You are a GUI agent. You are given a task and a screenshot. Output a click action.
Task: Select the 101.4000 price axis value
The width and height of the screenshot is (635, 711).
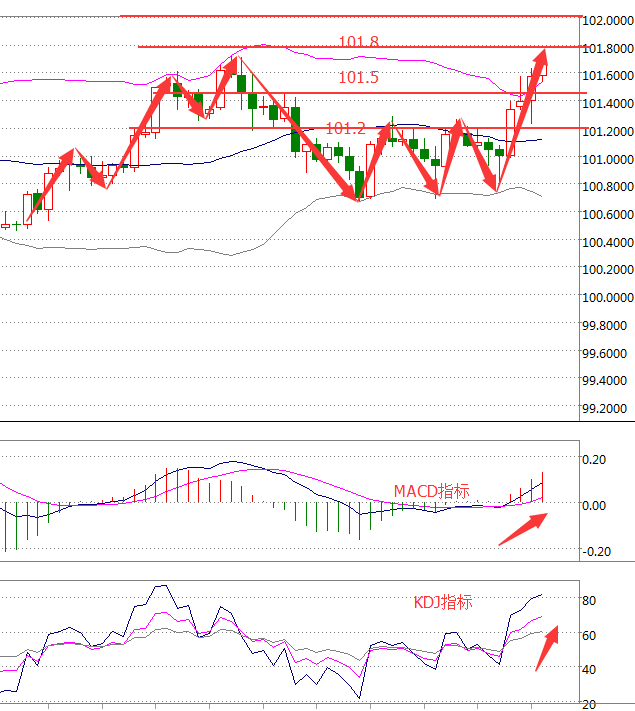click(x=608, y=103)
